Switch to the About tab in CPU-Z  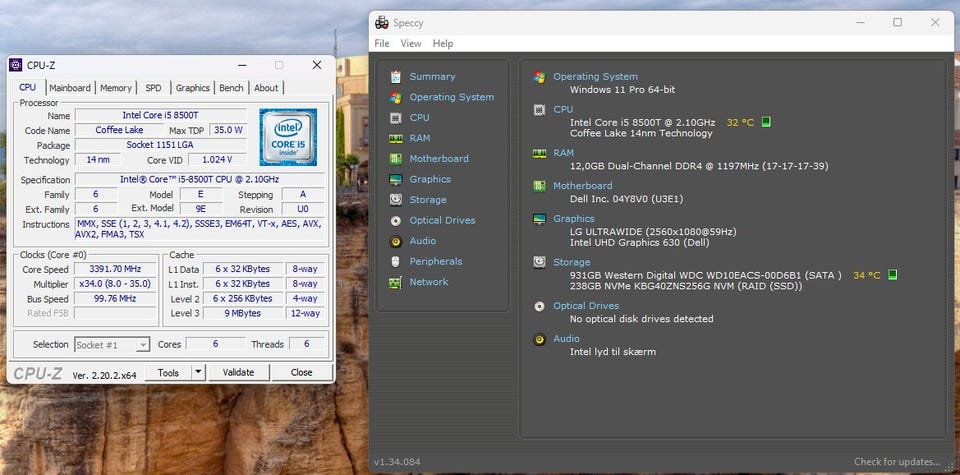coord(266,88)
